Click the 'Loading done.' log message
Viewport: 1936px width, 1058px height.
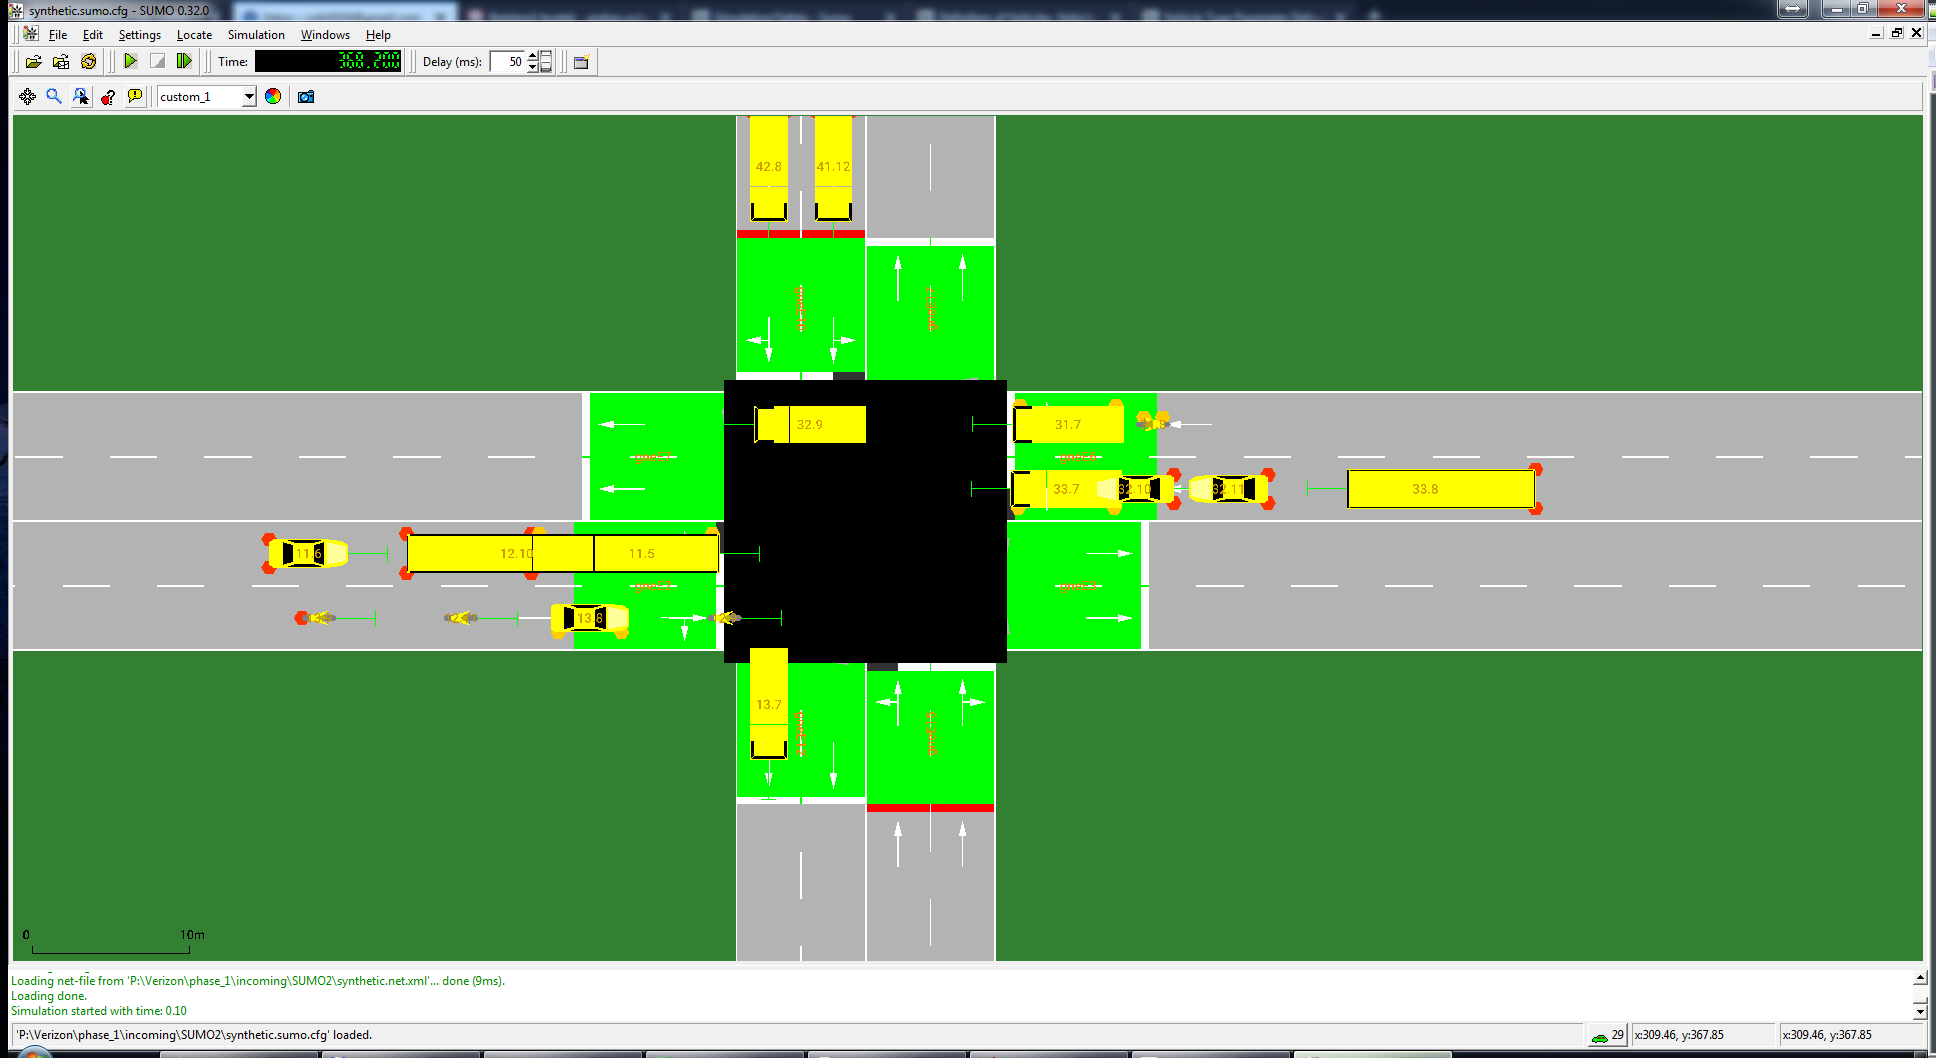tap(49, 996)
